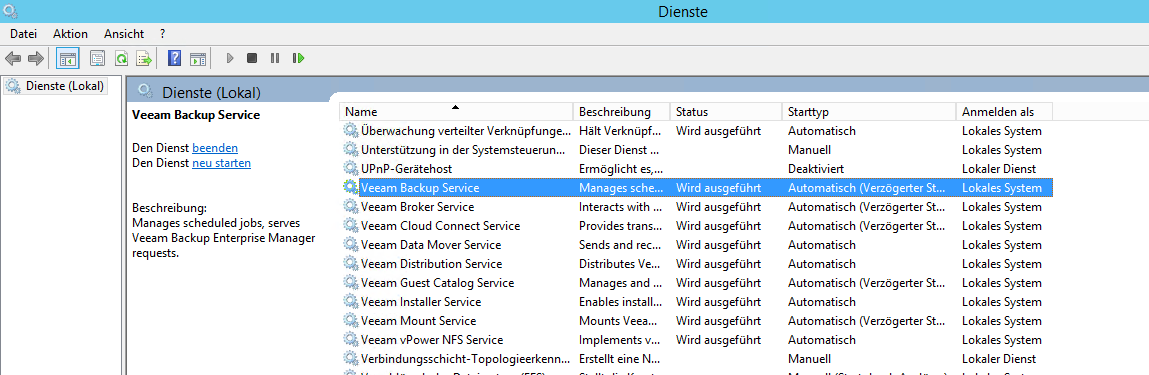Screen dimensions: 1149x375
Task: Click the Export list toolbar icon
Action: [x=144, y=58]
